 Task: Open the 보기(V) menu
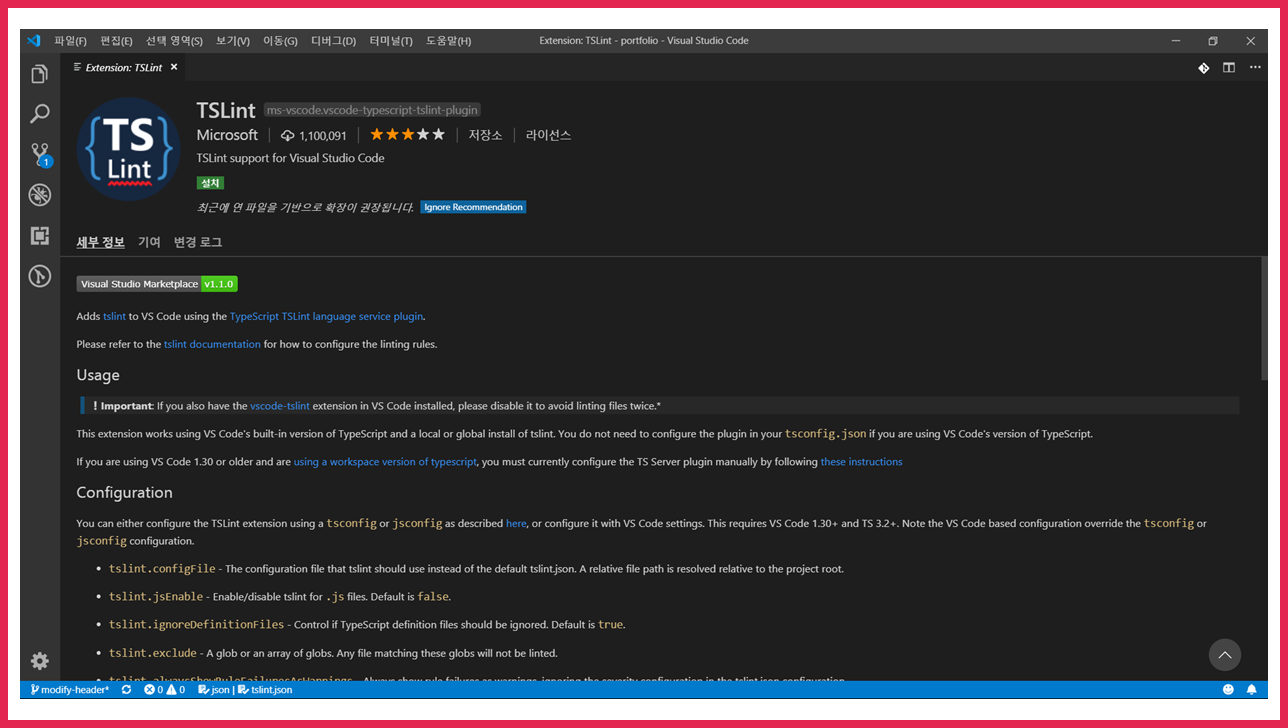[233, 41]
